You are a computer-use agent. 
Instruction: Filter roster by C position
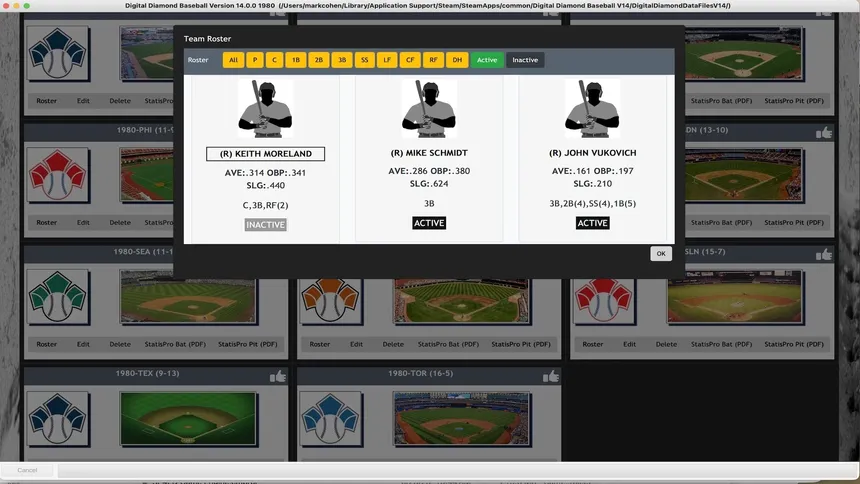click(x=274, y=60)
